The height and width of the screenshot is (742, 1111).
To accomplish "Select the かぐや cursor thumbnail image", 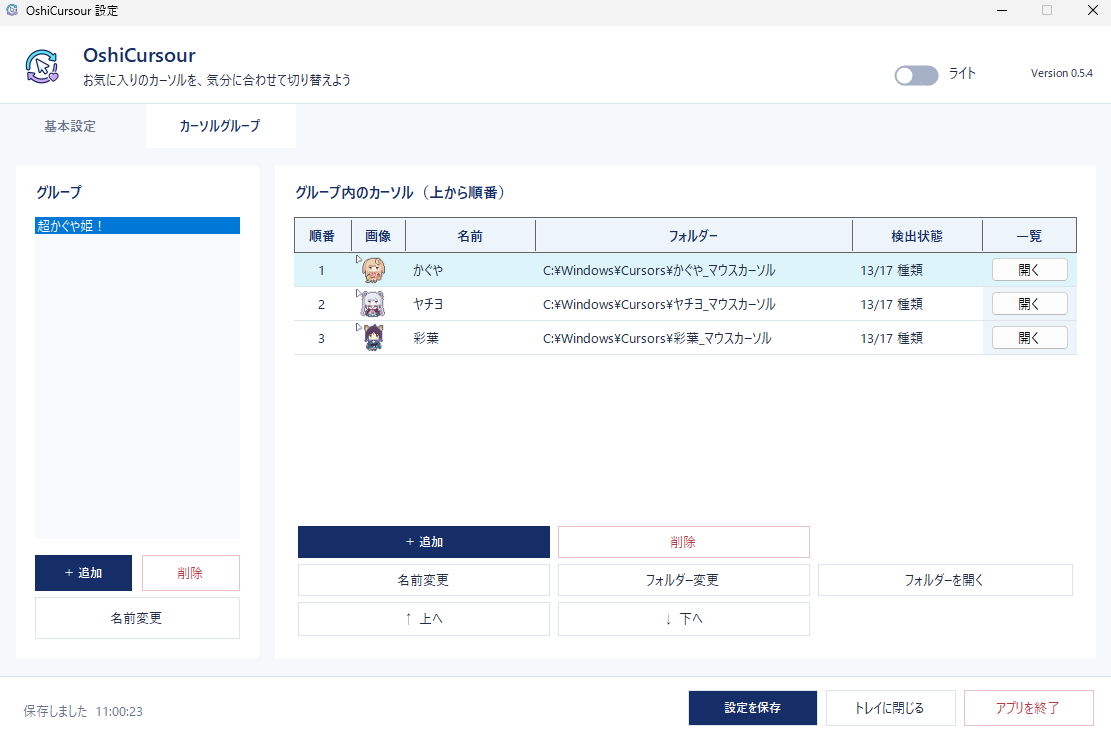I will (373, 270).
